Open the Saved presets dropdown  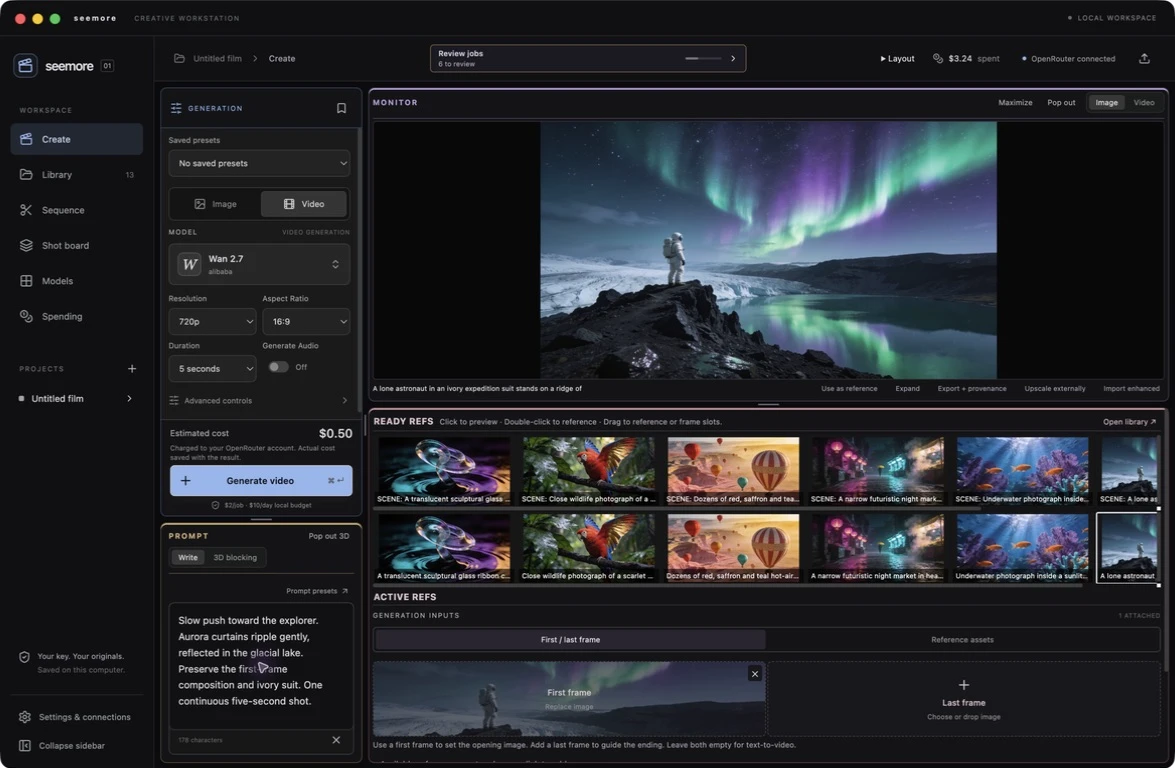point(259,163)
